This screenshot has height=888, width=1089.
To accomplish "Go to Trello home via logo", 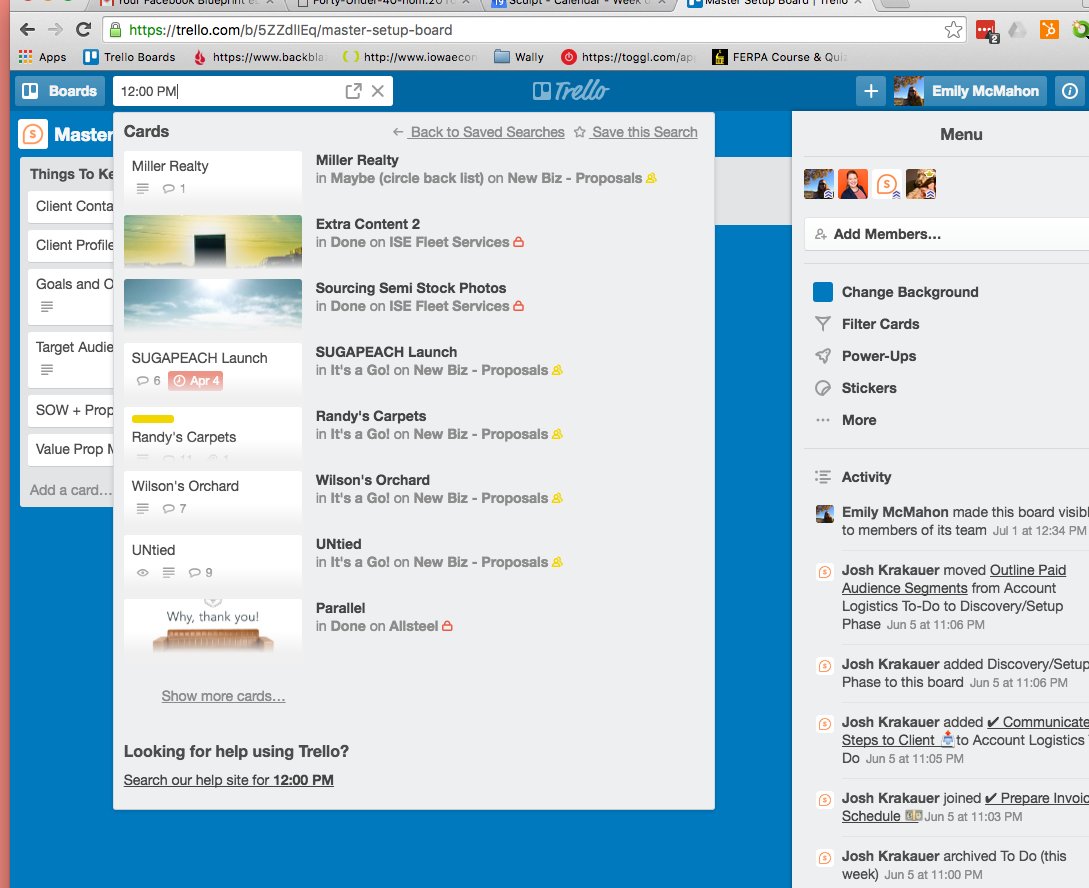I will [x=571, y=91].
